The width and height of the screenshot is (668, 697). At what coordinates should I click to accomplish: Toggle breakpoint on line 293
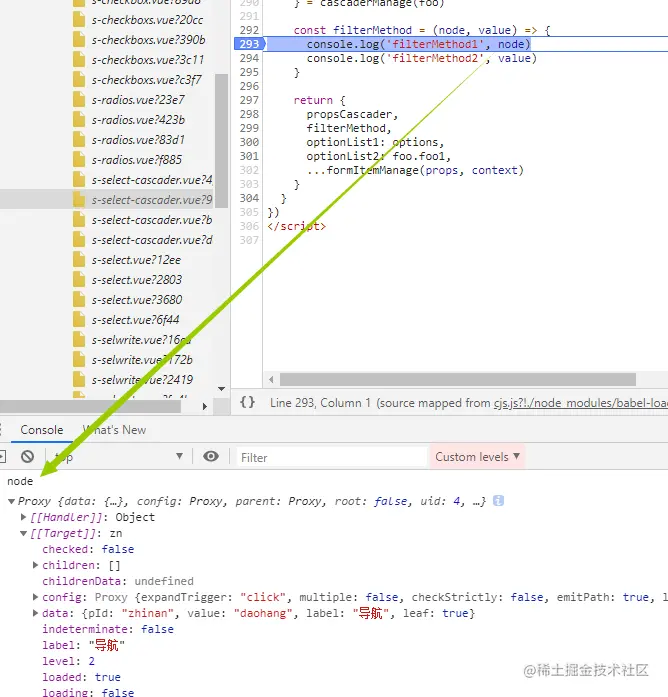pos(249,44)
